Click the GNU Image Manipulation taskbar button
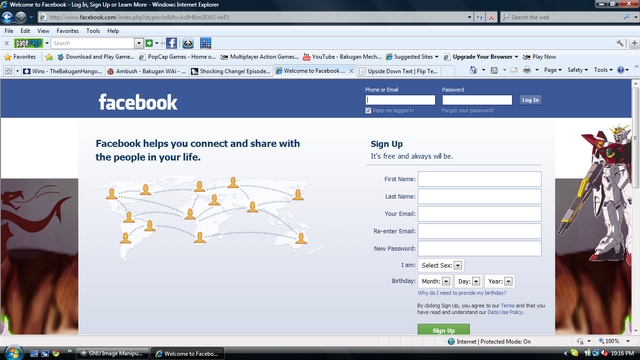640x360 pixels. pos(113,353)
